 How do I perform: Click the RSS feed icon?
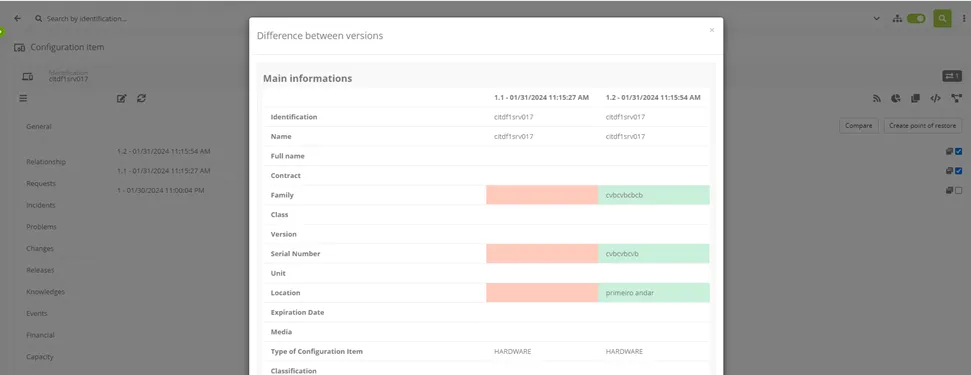point(876,98)
